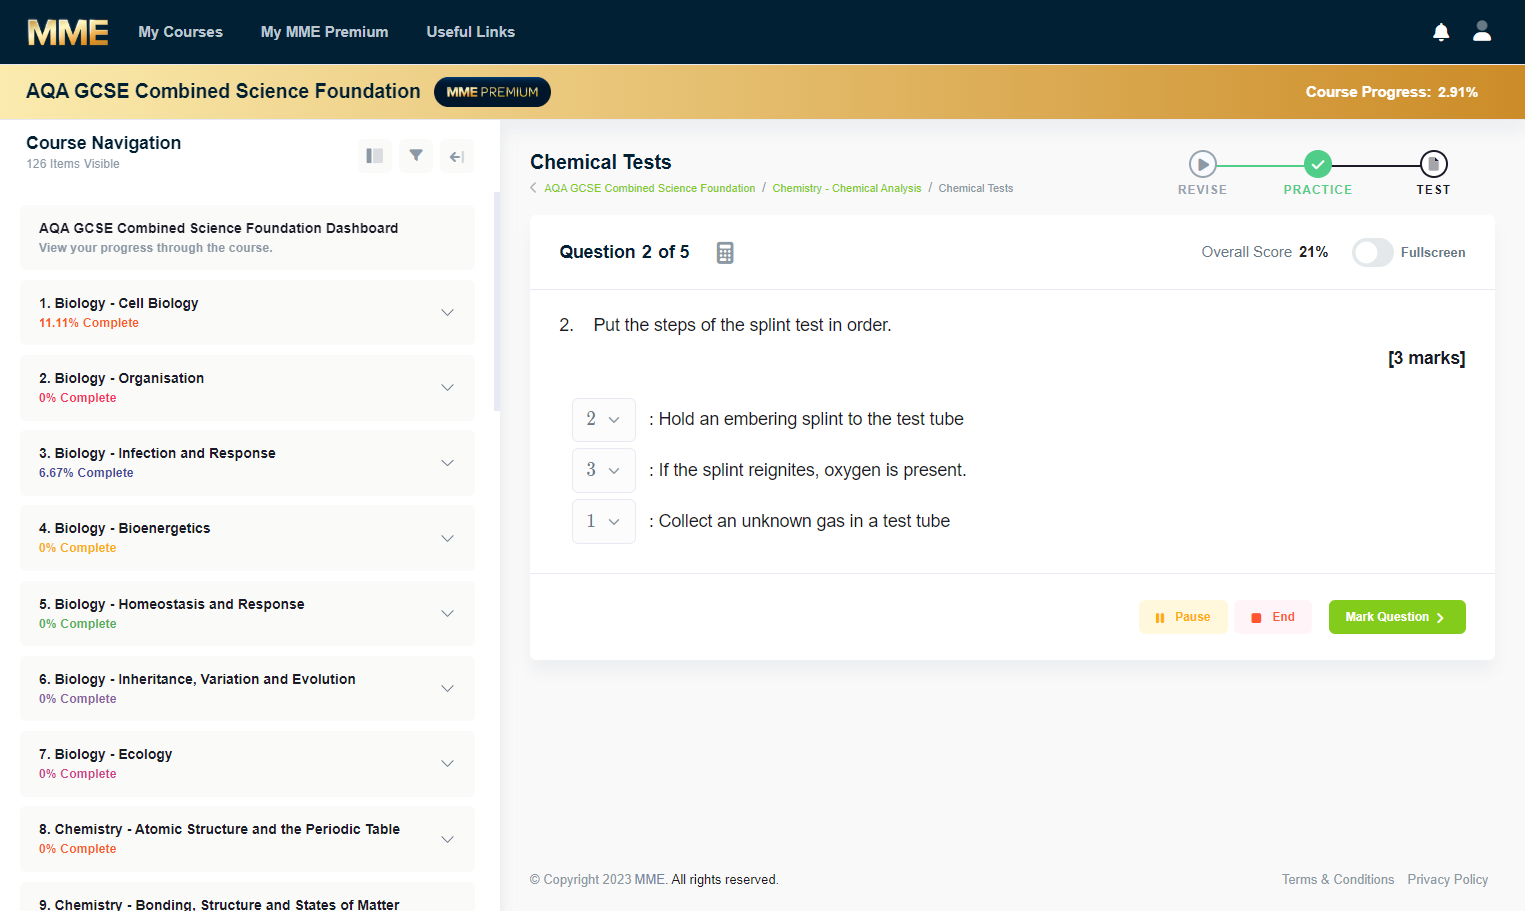
Task: Click the [3 marks] label
Action: pyautogui.click(x=1427, y=358)
